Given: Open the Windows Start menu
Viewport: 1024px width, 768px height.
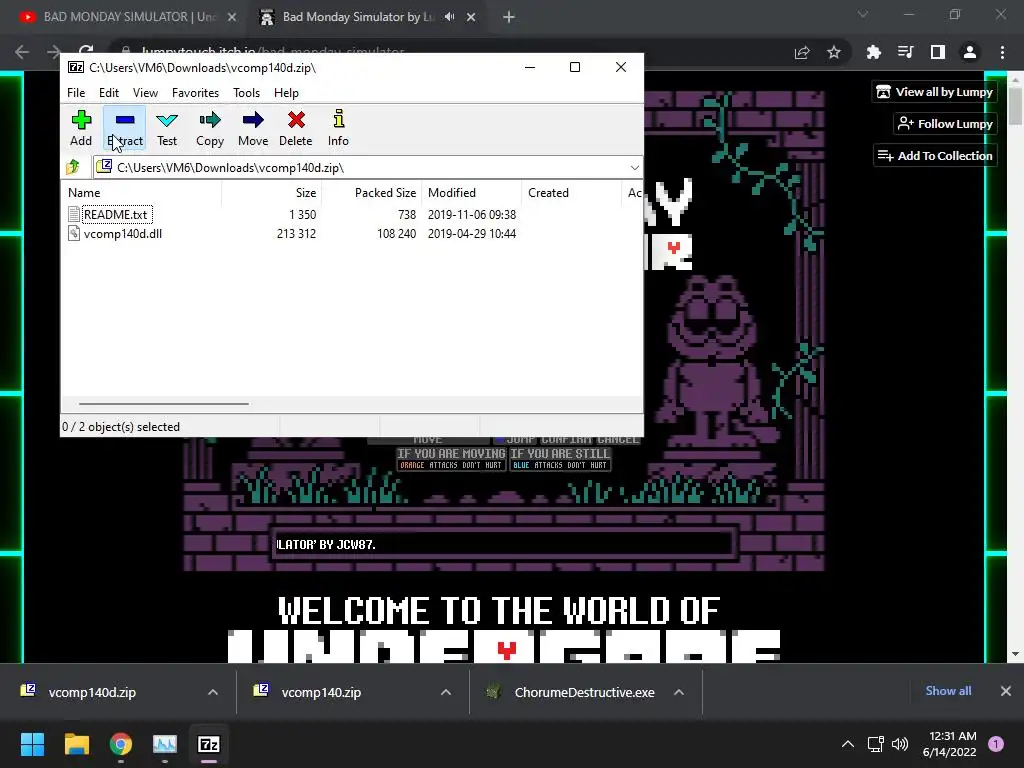Looking at the screenshot, I should (32, 744).
